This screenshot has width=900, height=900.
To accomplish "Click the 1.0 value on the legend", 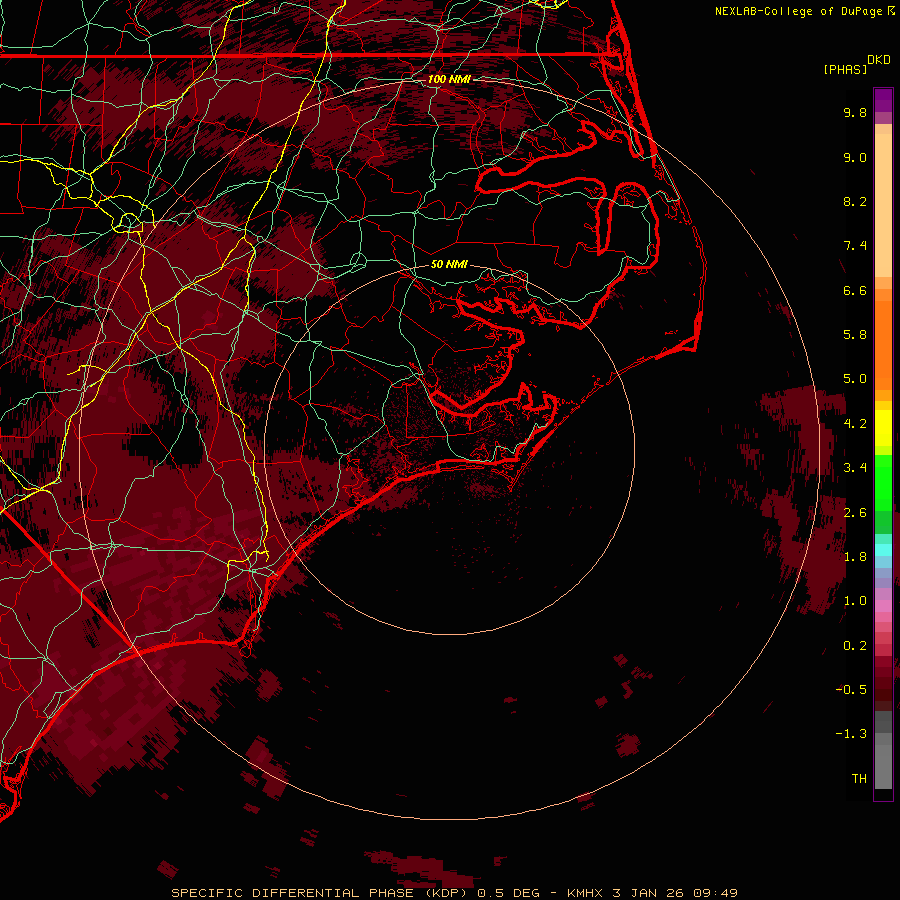I will 855,601.
